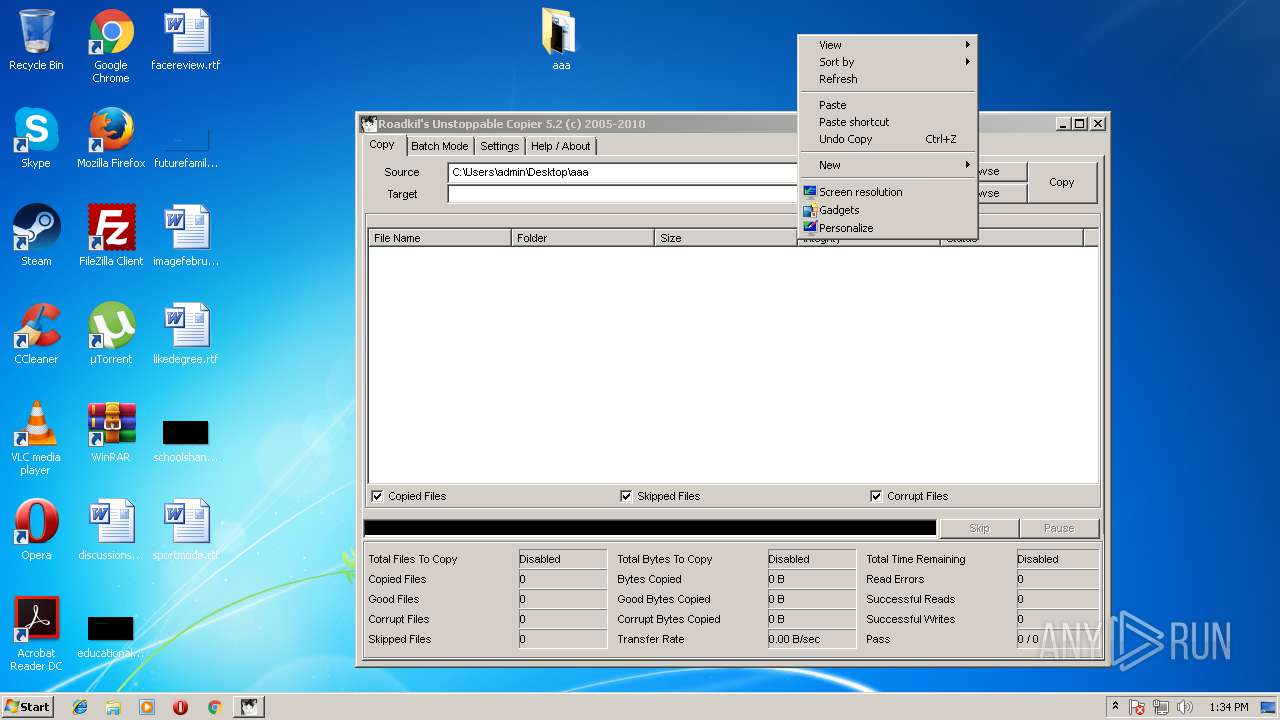The image size is (1280, 720).
Task: Open the Help / About tab
Action: coord(560,146)
